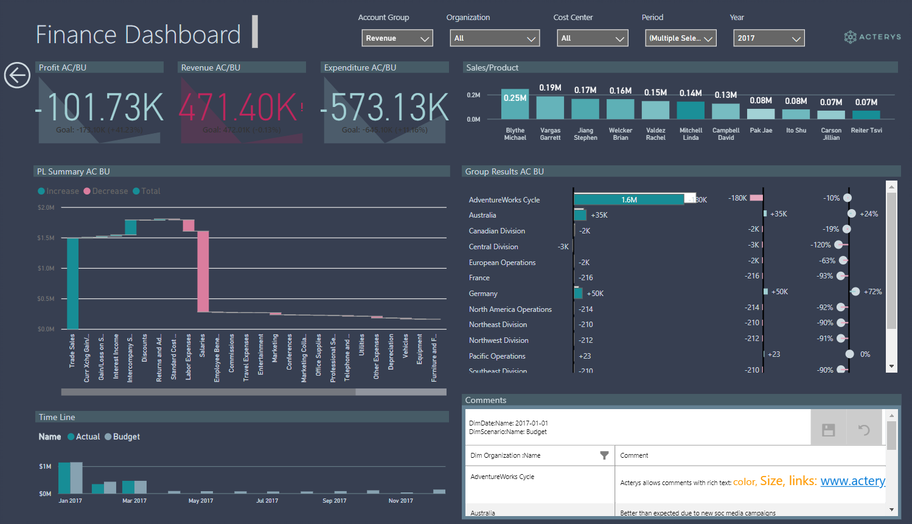
Task: Open the Cost Center dropdown
Action: point(592,38)
